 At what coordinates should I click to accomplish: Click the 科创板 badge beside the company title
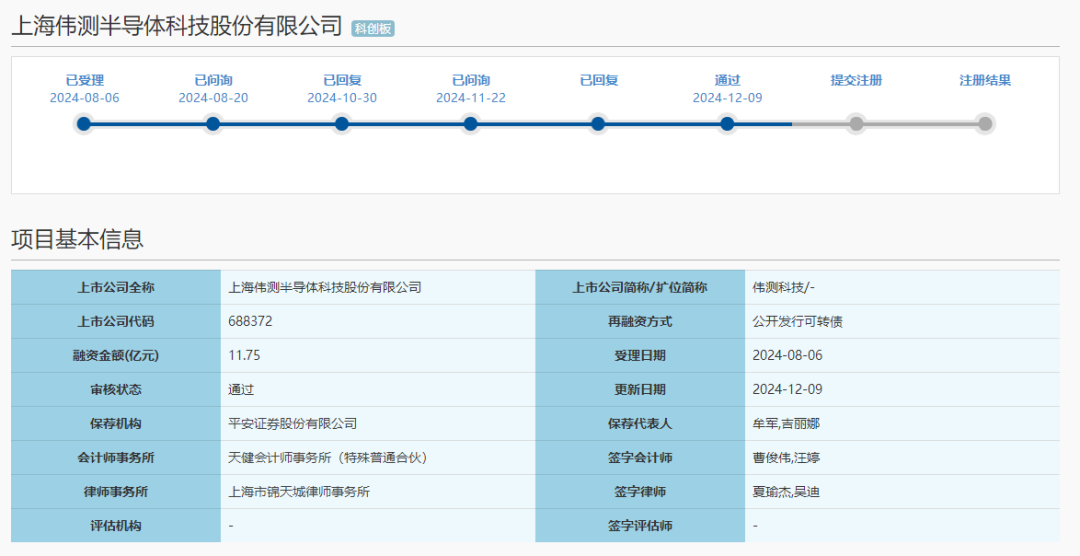(x=373, y=29)
